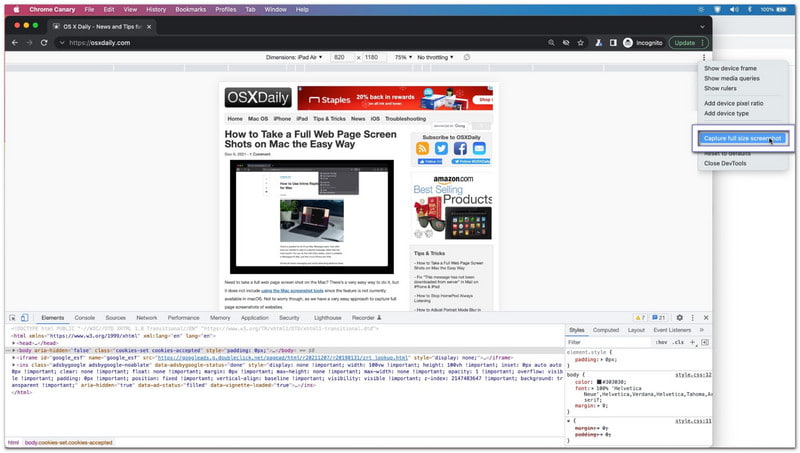800x453 pixels.
Task: Add new style rule plus icon
Action: (693, 342)
